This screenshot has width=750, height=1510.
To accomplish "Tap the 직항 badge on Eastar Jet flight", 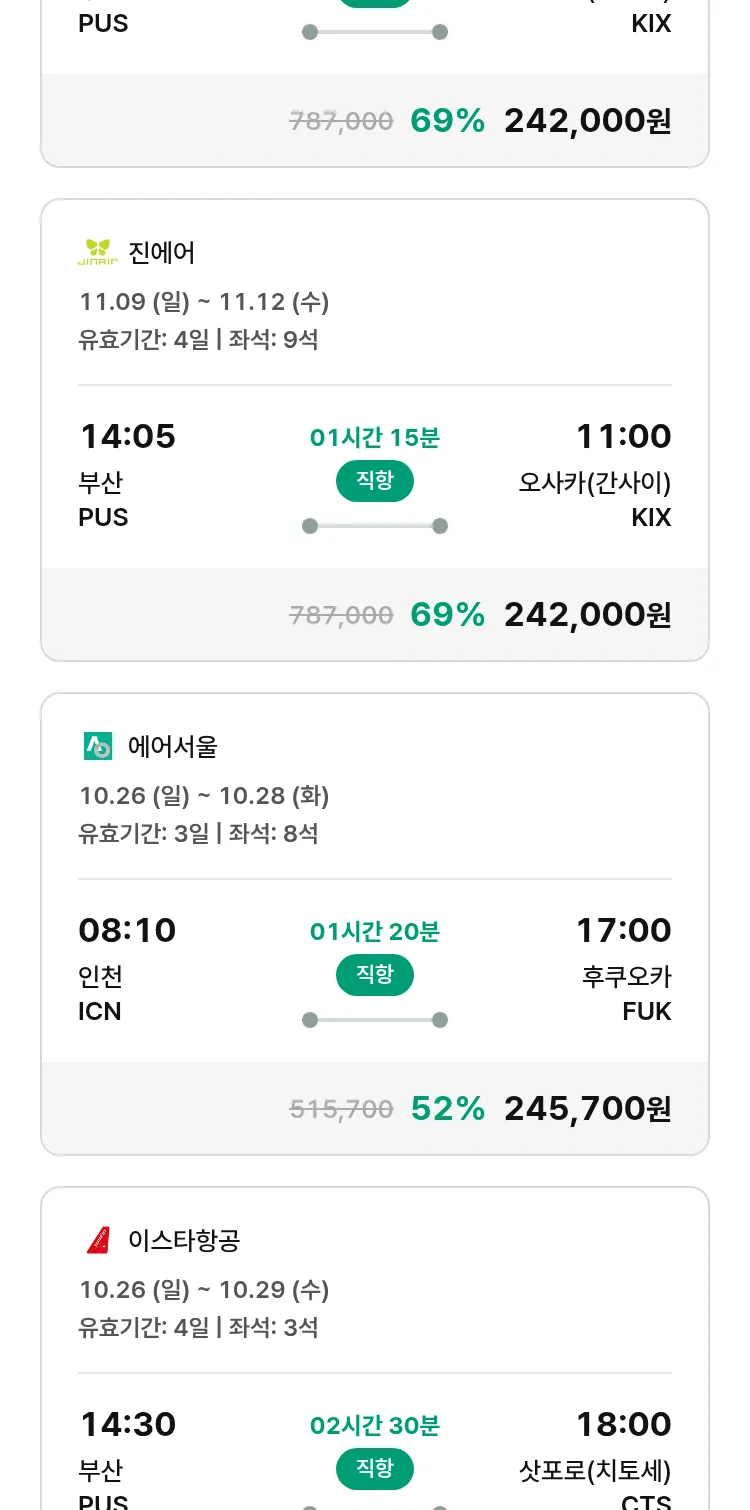I will [375, 1469].
